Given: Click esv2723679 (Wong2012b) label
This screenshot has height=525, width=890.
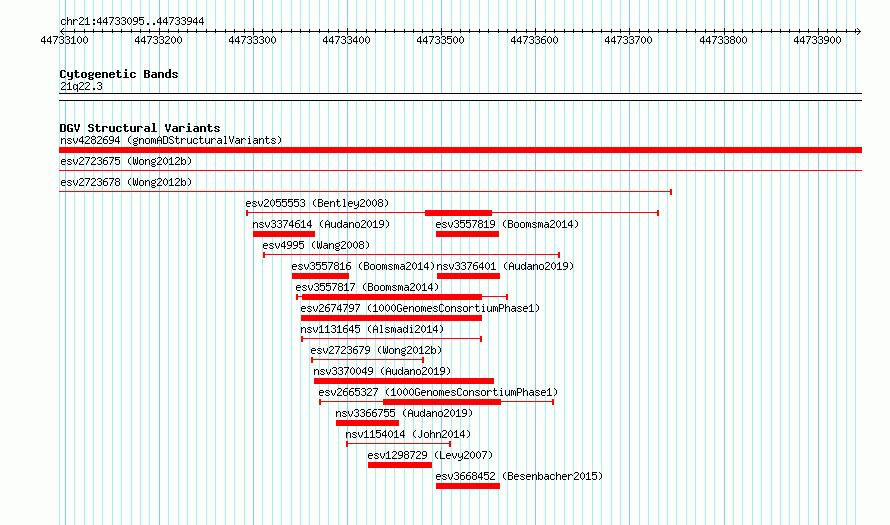Looking at the screenshot, I should coord(376,350).
